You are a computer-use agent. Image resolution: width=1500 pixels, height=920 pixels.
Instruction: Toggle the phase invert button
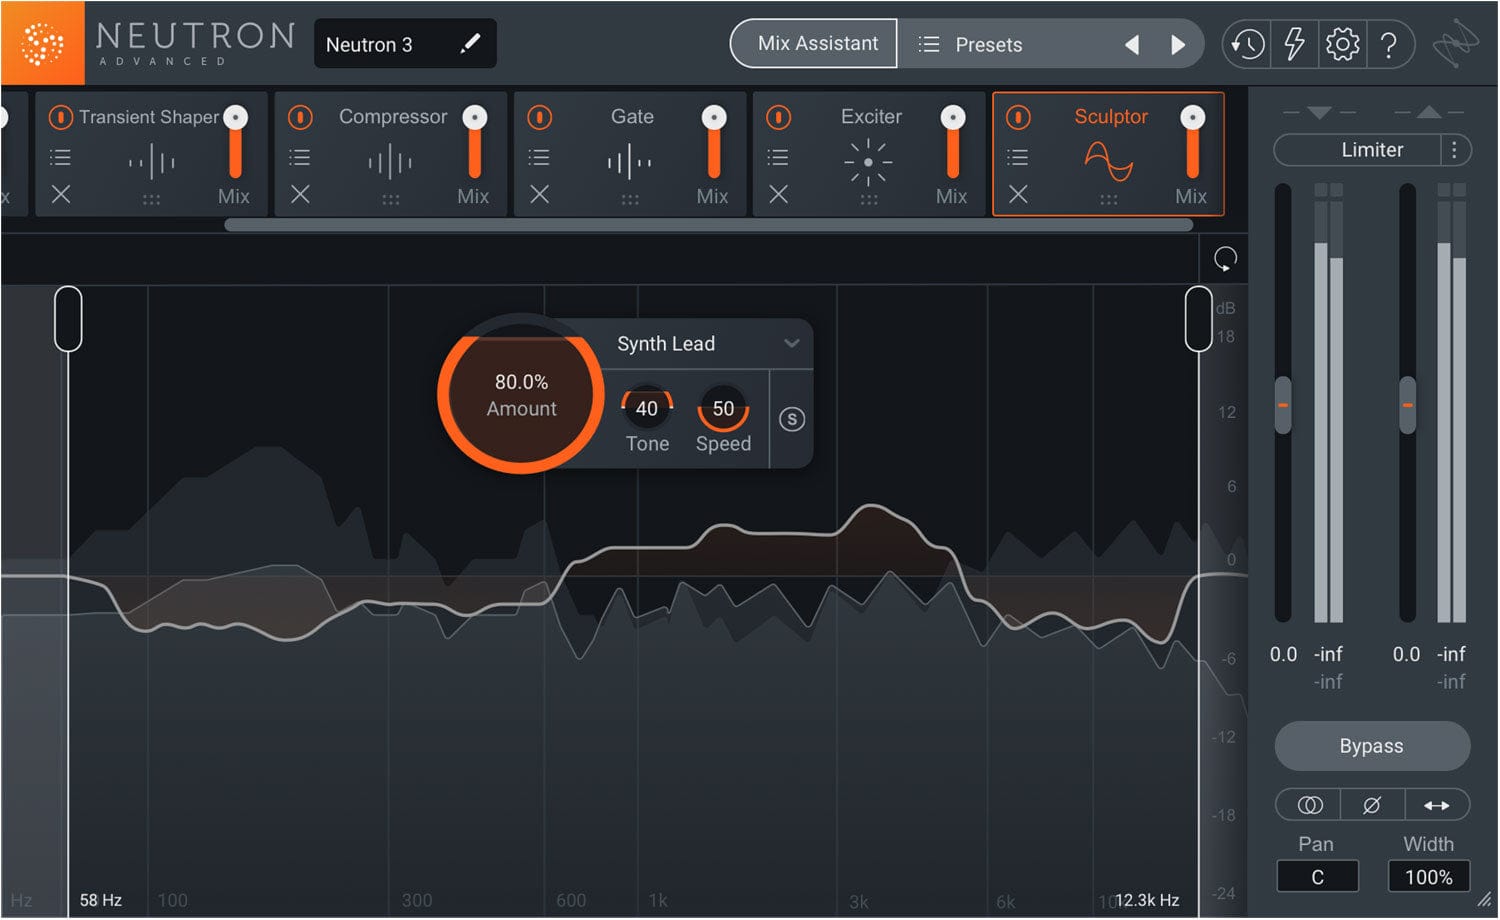[x=1372, y=805]
